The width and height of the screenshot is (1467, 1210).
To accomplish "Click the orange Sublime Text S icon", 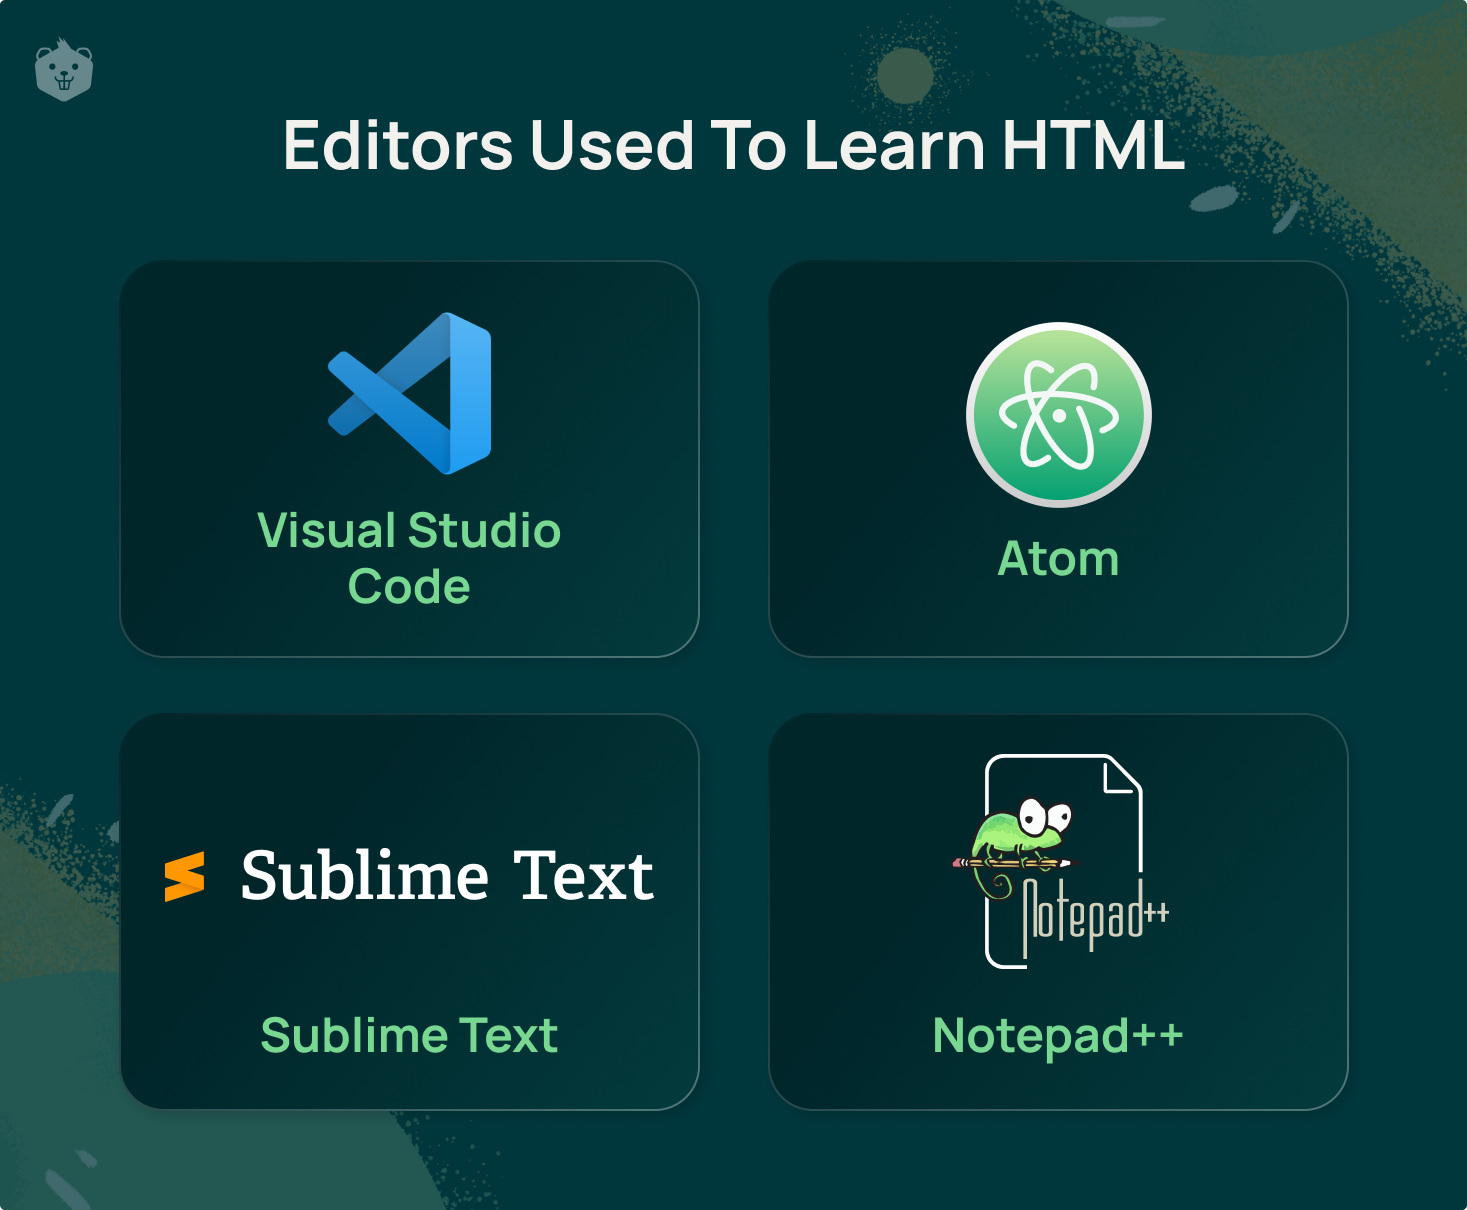I will click(185, 877).
